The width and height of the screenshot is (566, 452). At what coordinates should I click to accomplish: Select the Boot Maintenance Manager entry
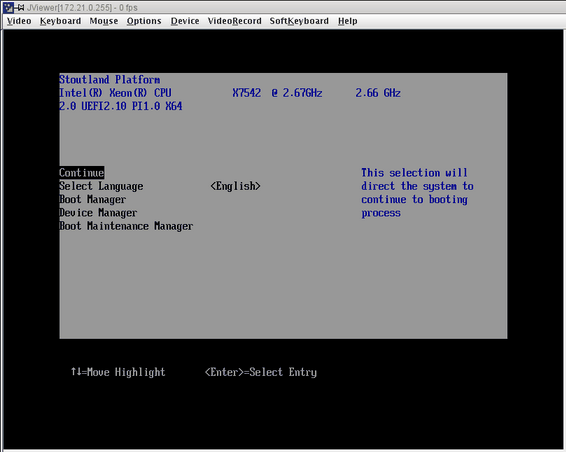126,226
